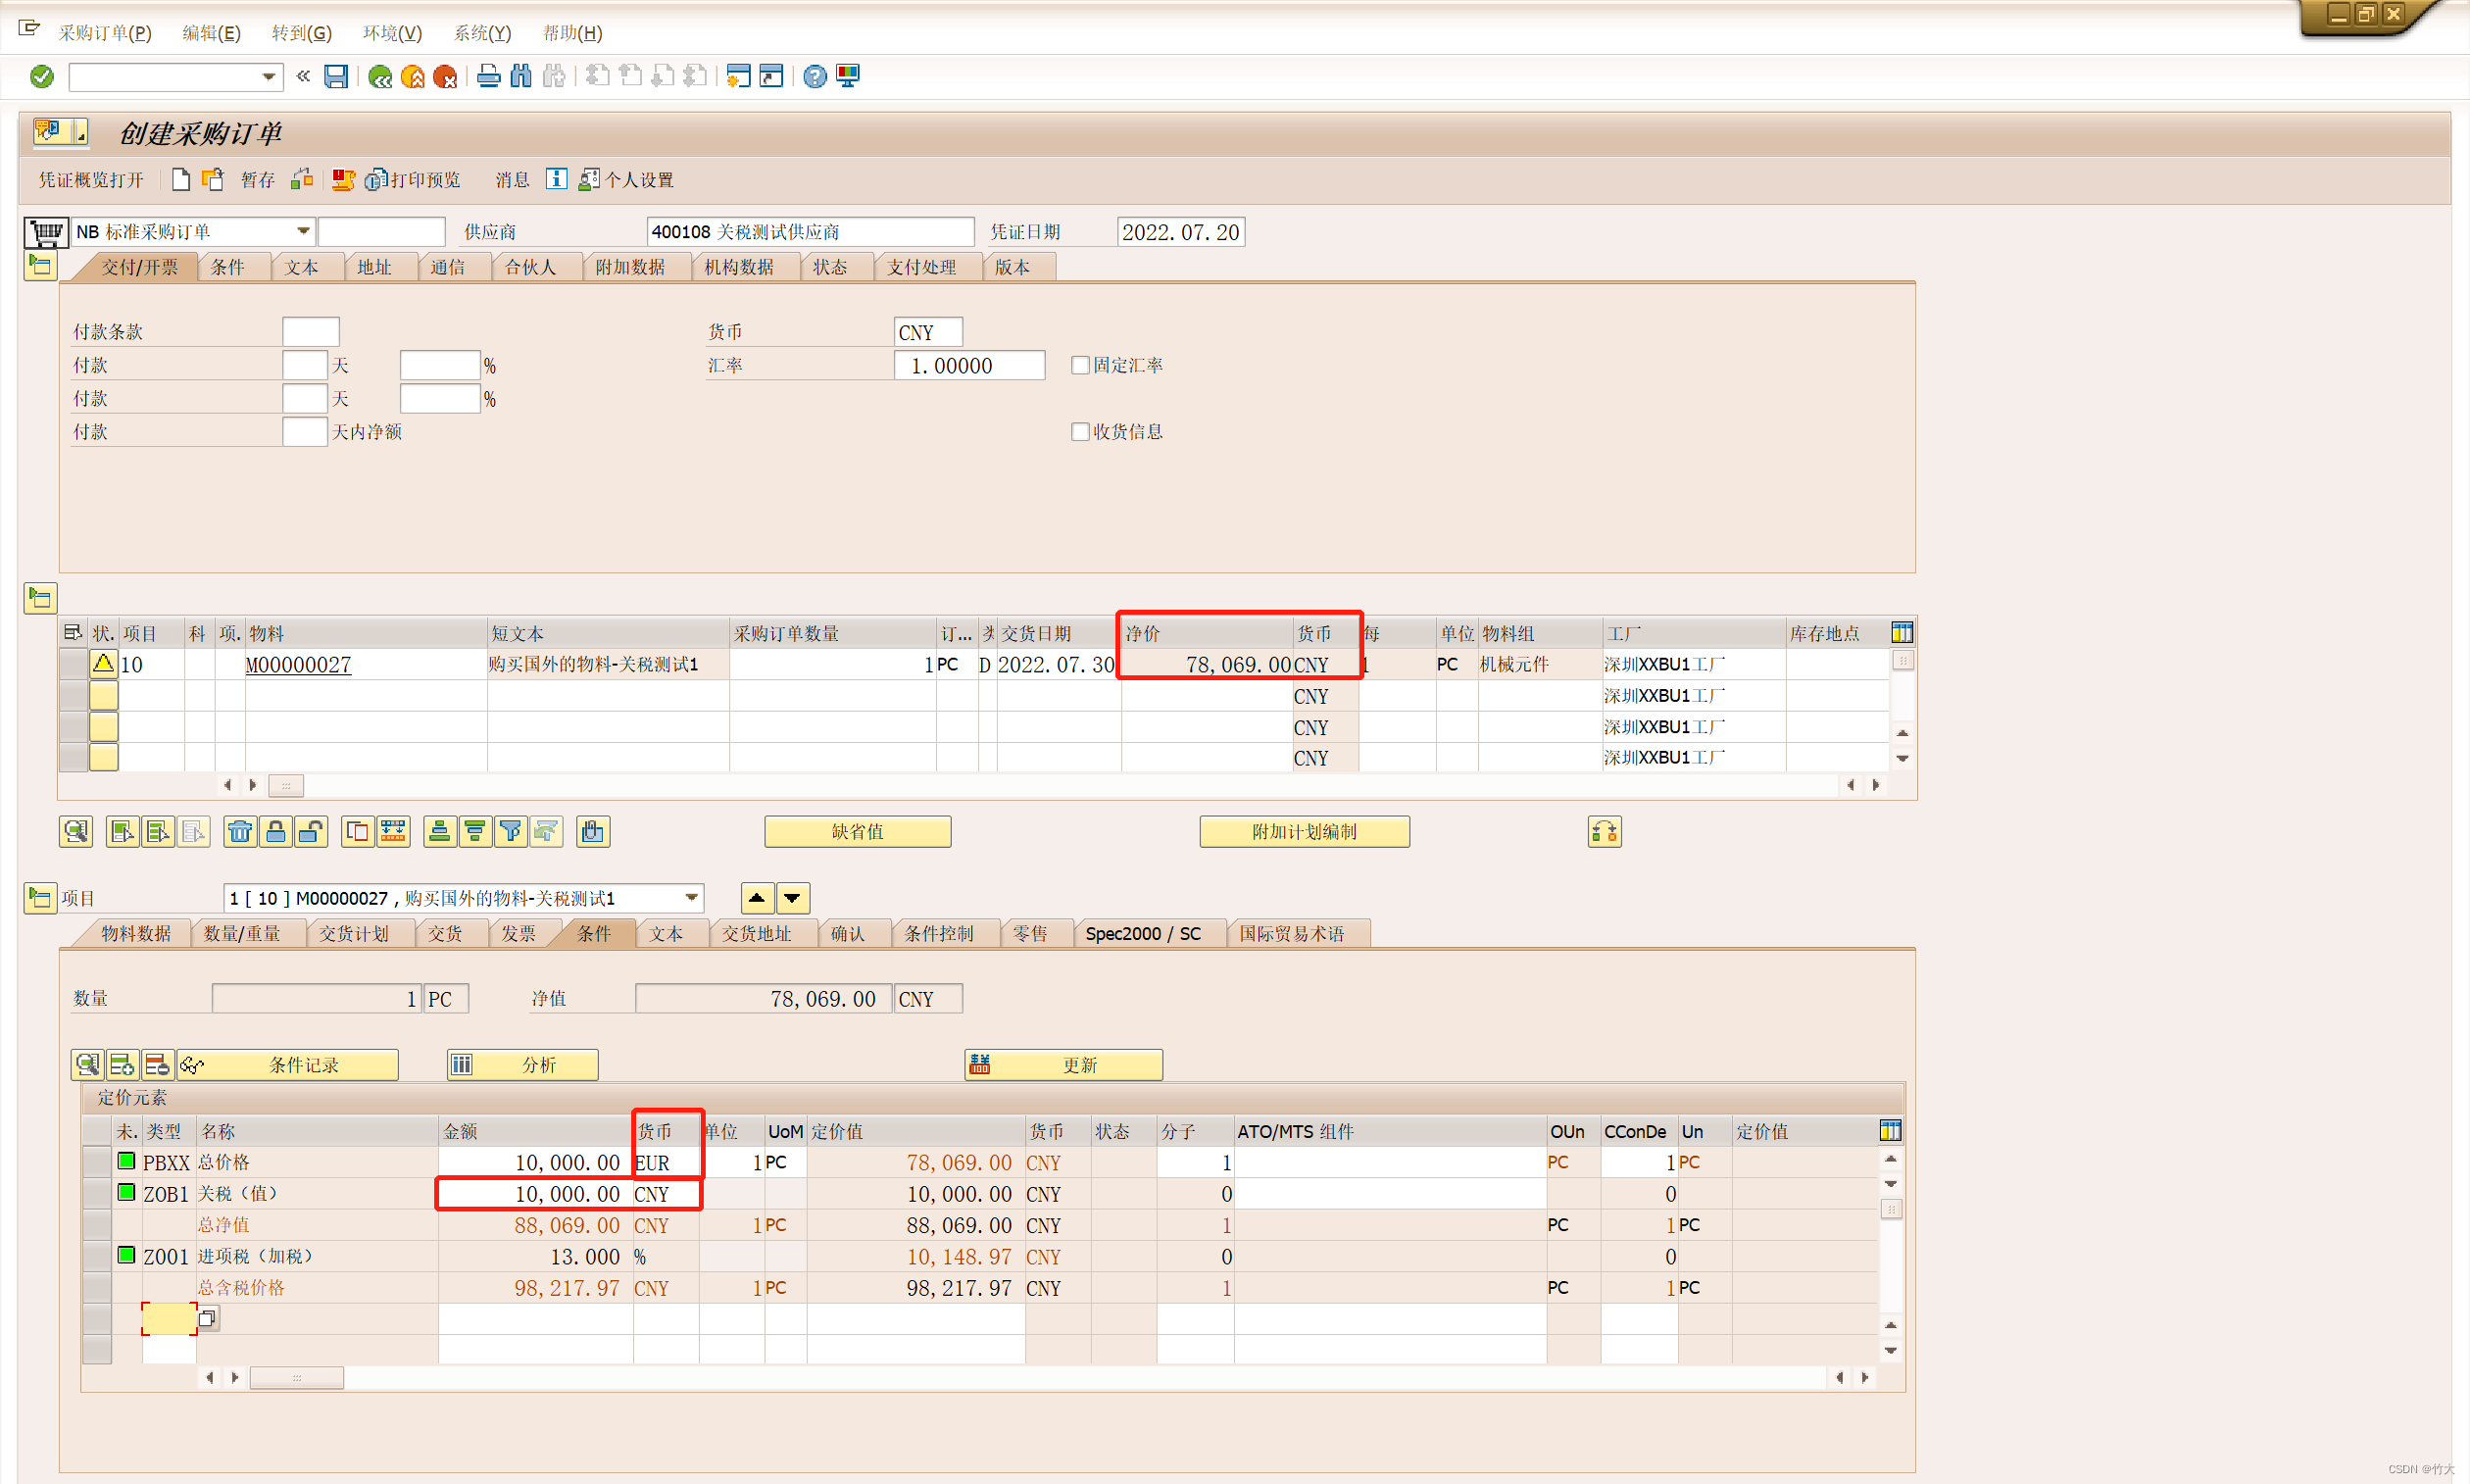Click the 更新 update button
Screen dimensions: 2470x1484
pyautogui.click(x=1063, y=1065)
